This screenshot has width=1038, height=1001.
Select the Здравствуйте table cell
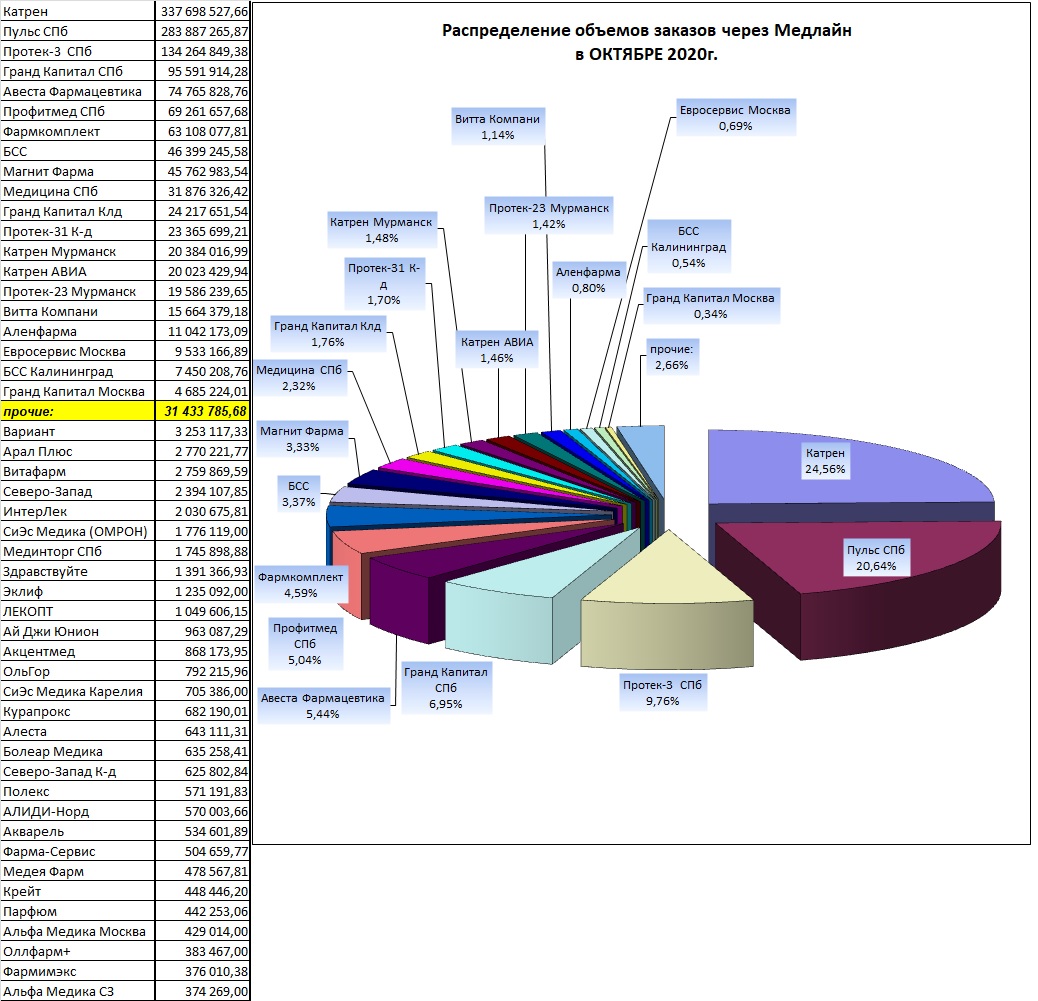77,571
